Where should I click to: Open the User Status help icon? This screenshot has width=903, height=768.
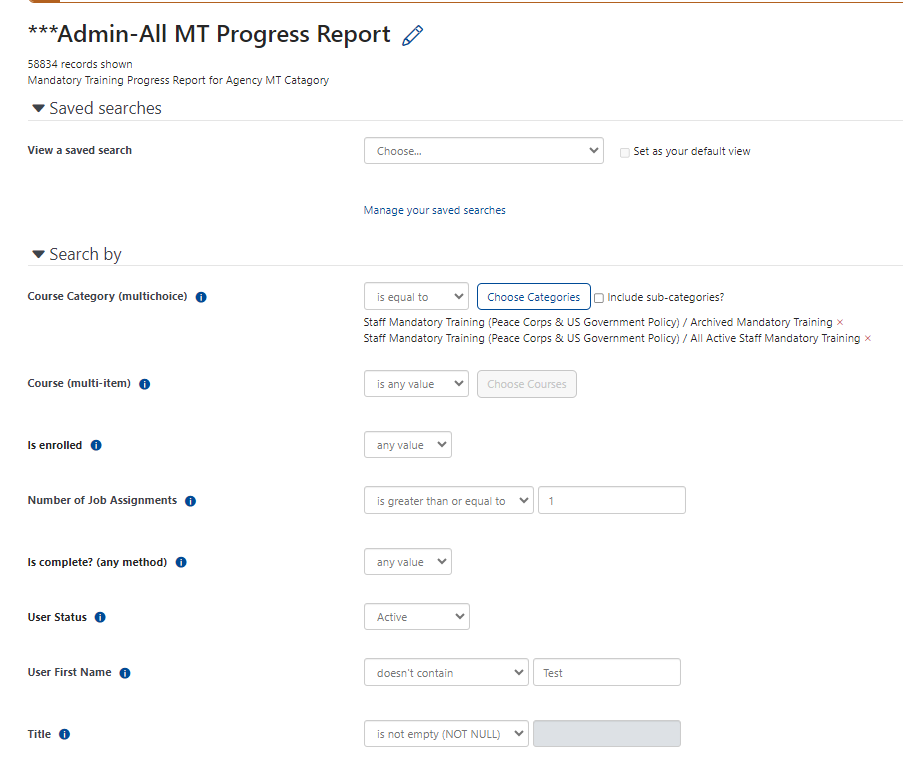point(100,617)
